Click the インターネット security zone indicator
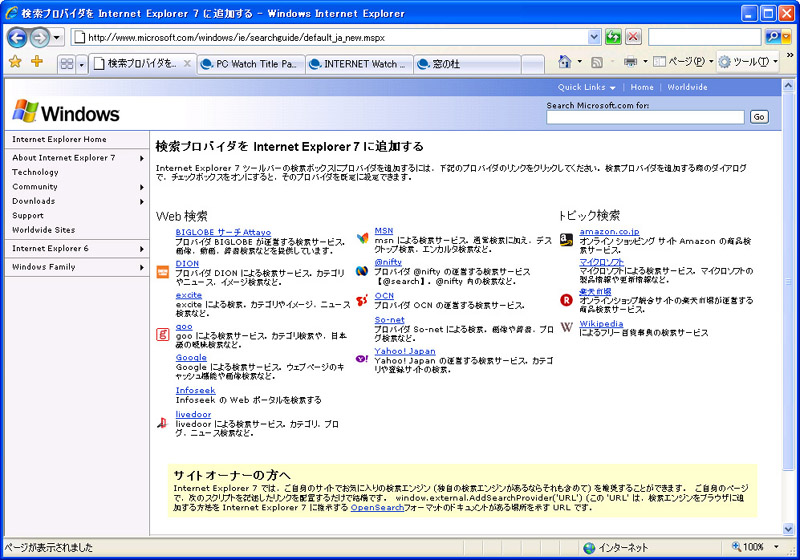 [x=615, y=547]
